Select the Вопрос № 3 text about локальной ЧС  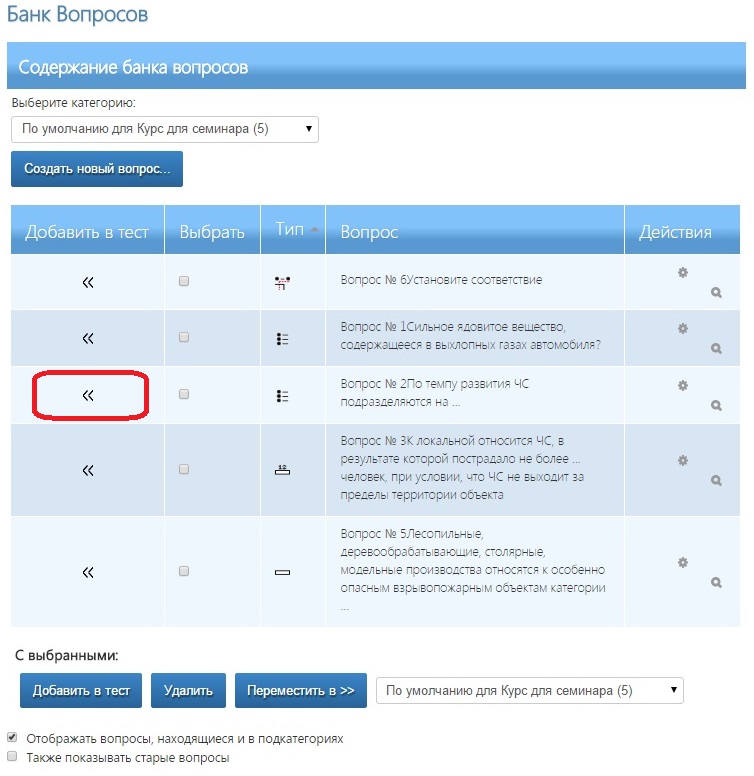click(462, 468)
